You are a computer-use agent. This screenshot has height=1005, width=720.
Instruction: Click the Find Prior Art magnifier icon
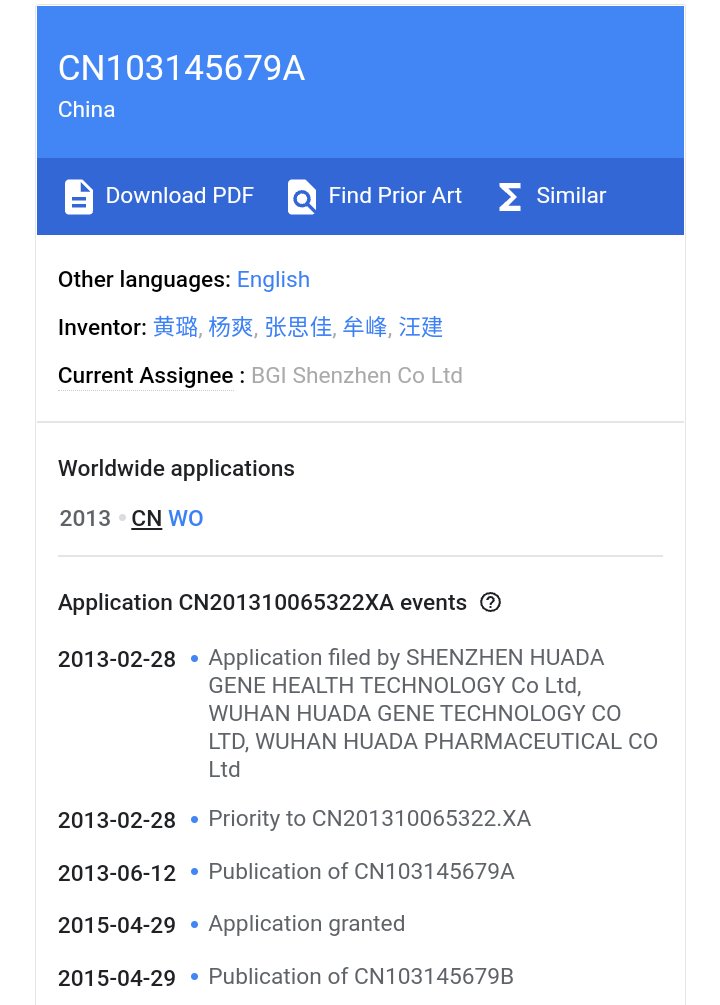[x=301, y=196]
